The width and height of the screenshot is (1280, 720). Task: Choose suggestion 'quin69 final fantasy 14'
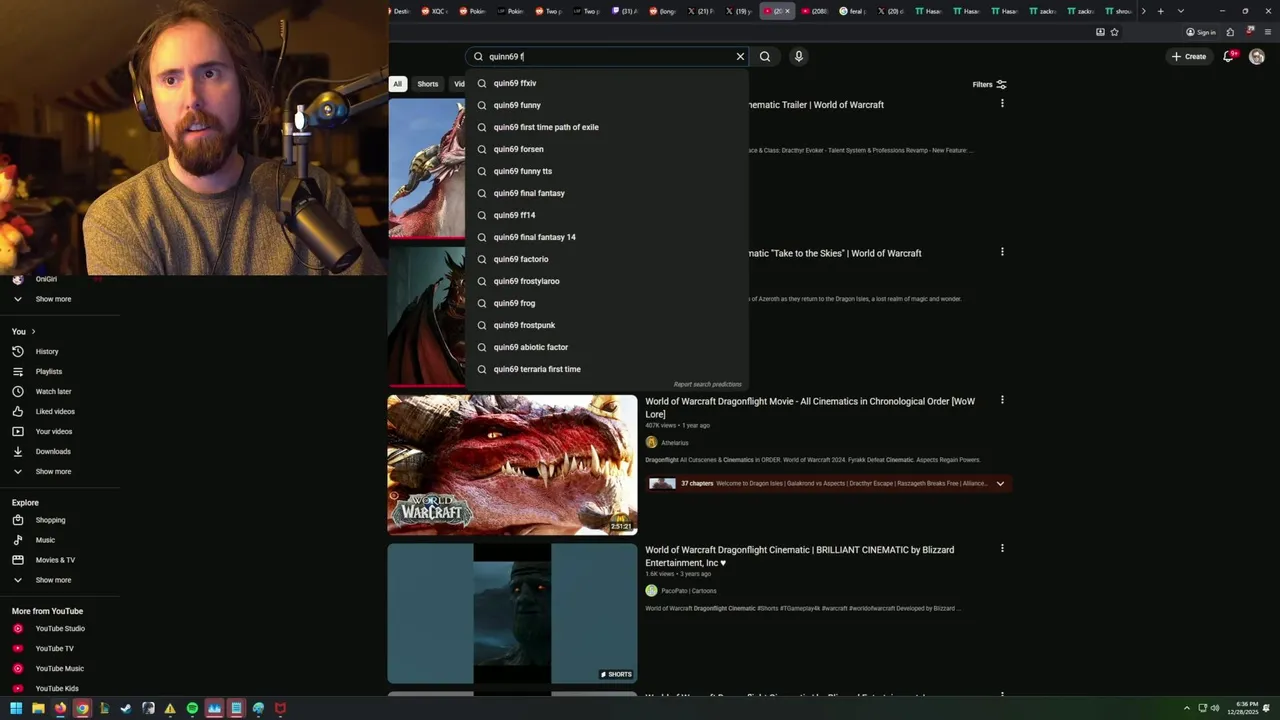[x=607, y=237]
